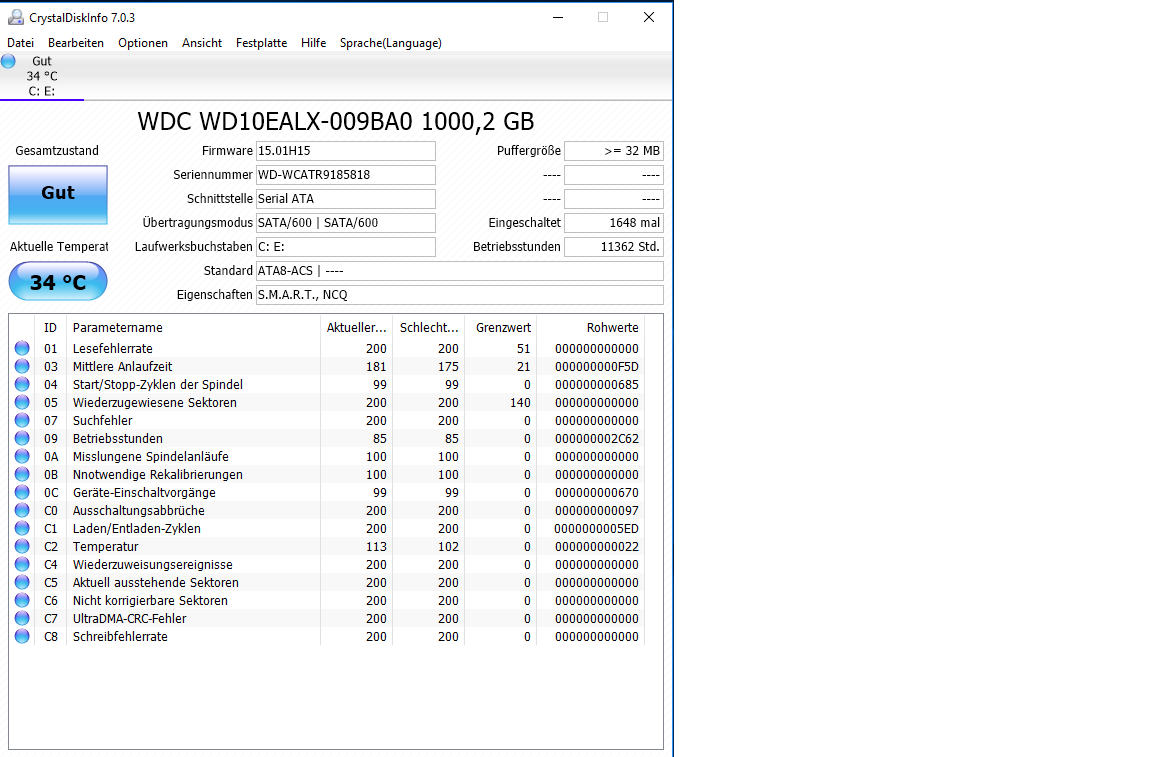Image resolution: width=1152 pixels, height=757 pixels.
Task: Click status orb for Nnotwendige Rekalibrierungen
Action: click(22, 474)
